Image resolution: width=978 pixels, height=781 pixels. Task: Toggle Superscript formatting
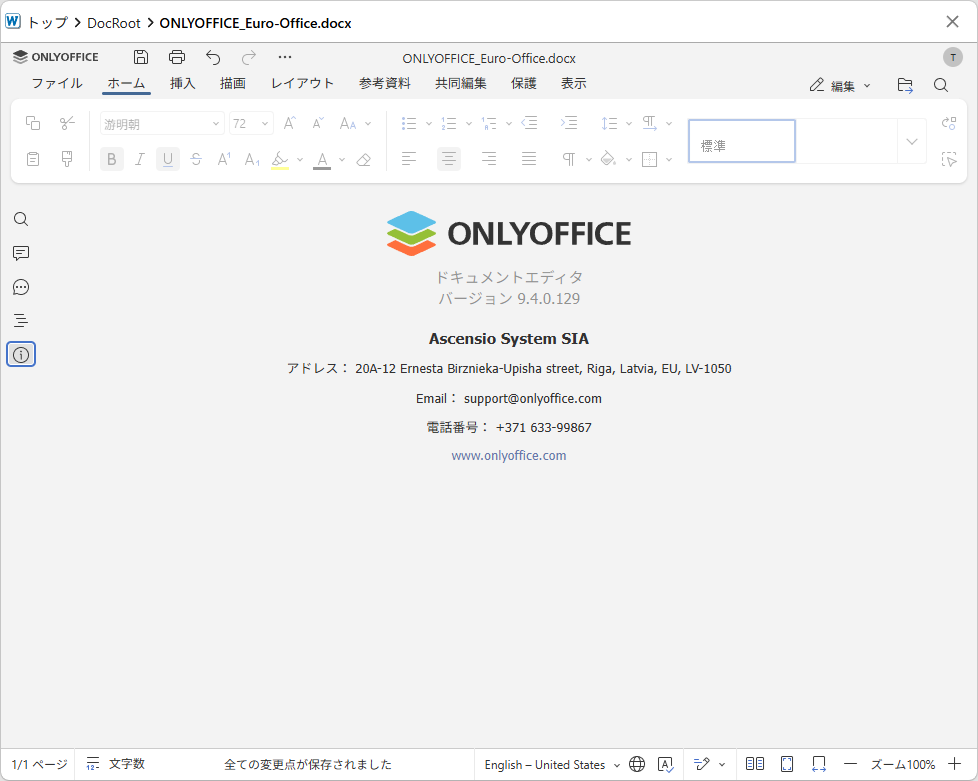224,160
